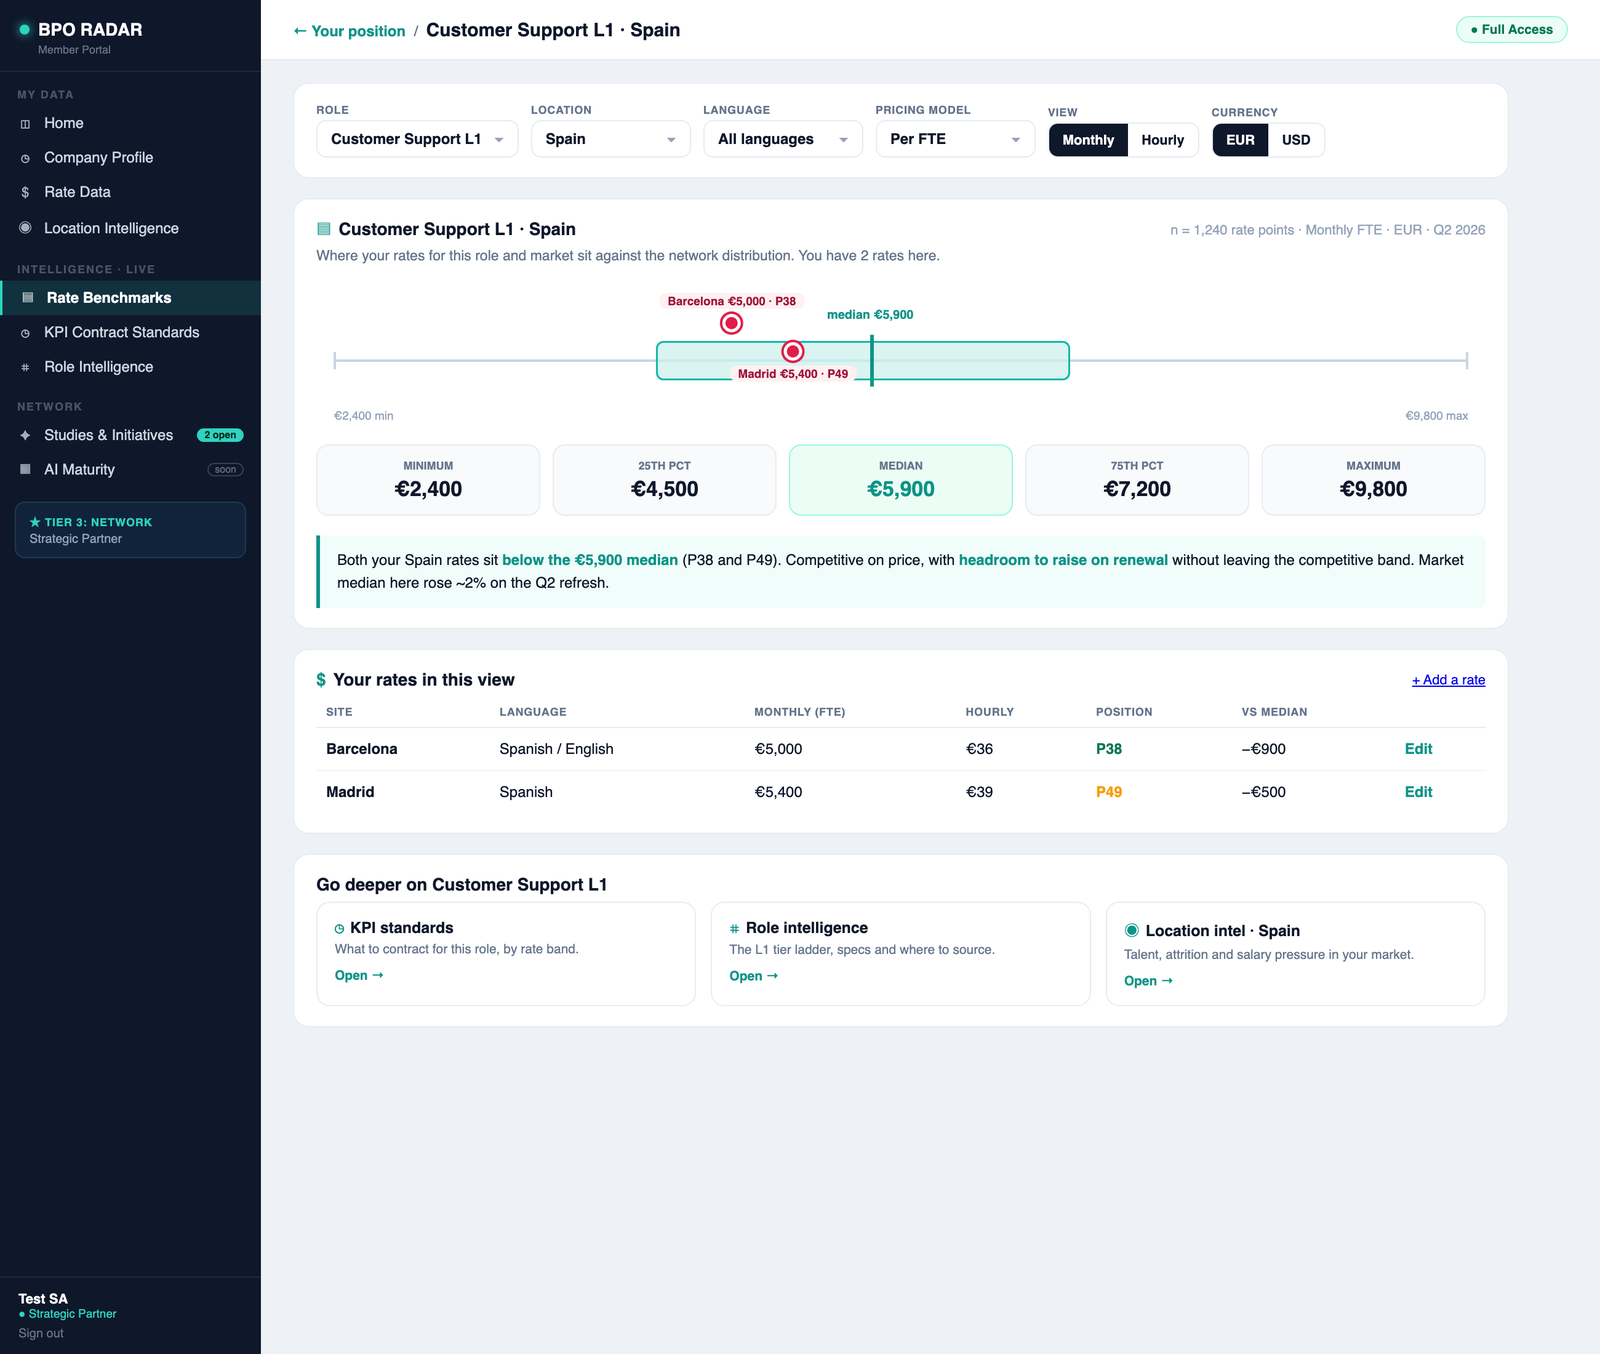1600x1354 pixels.
Task: Click the Full Access badge
Action: click(x=1511, y=30)
